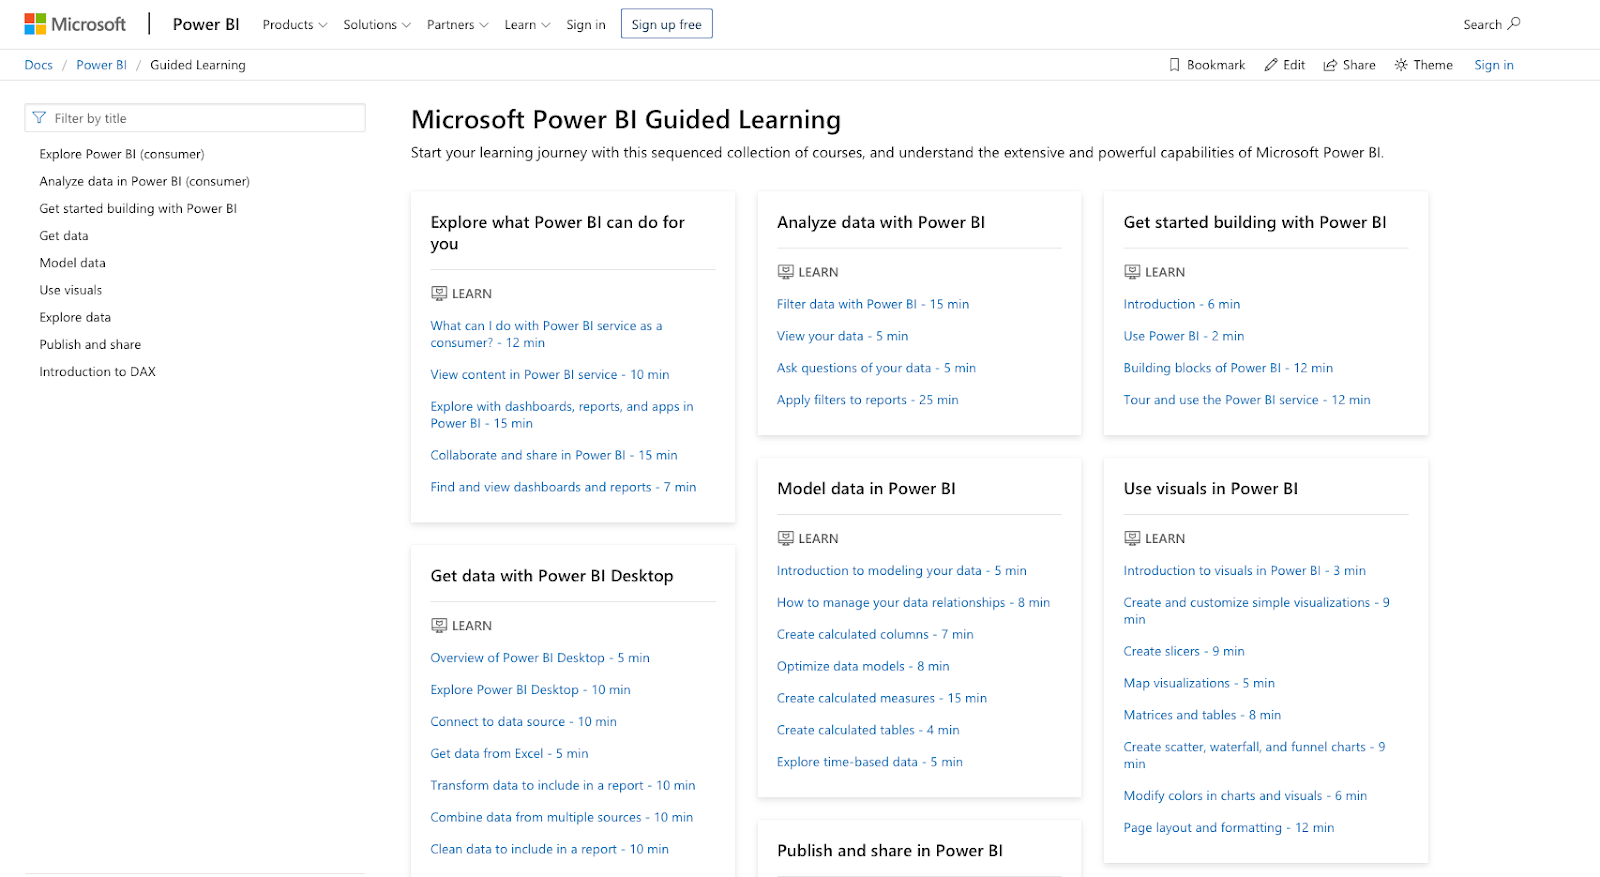Screen dimensions: 1600x877
Task: Open Introduction - 6 min link
Action: pyautogui.click(x=1182, y=304)
